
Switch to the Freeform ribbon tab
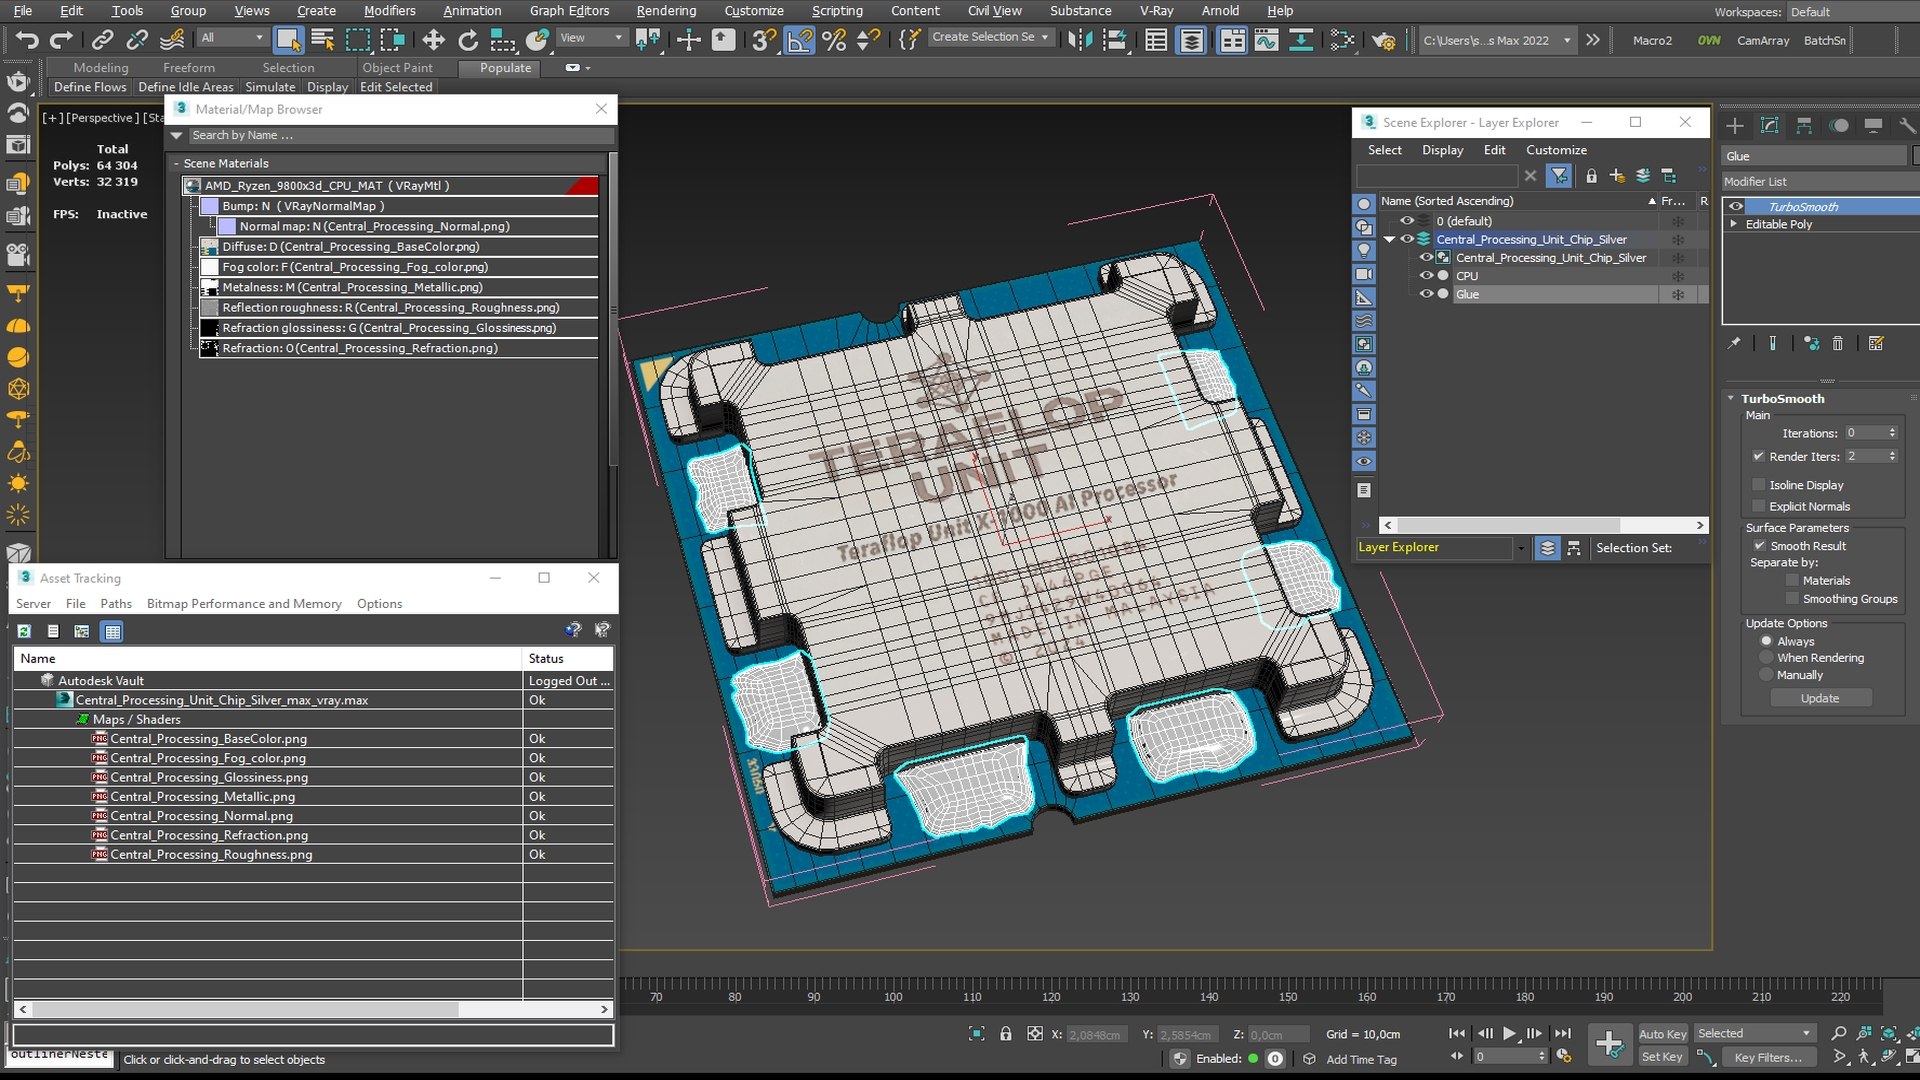click(189, 68)
